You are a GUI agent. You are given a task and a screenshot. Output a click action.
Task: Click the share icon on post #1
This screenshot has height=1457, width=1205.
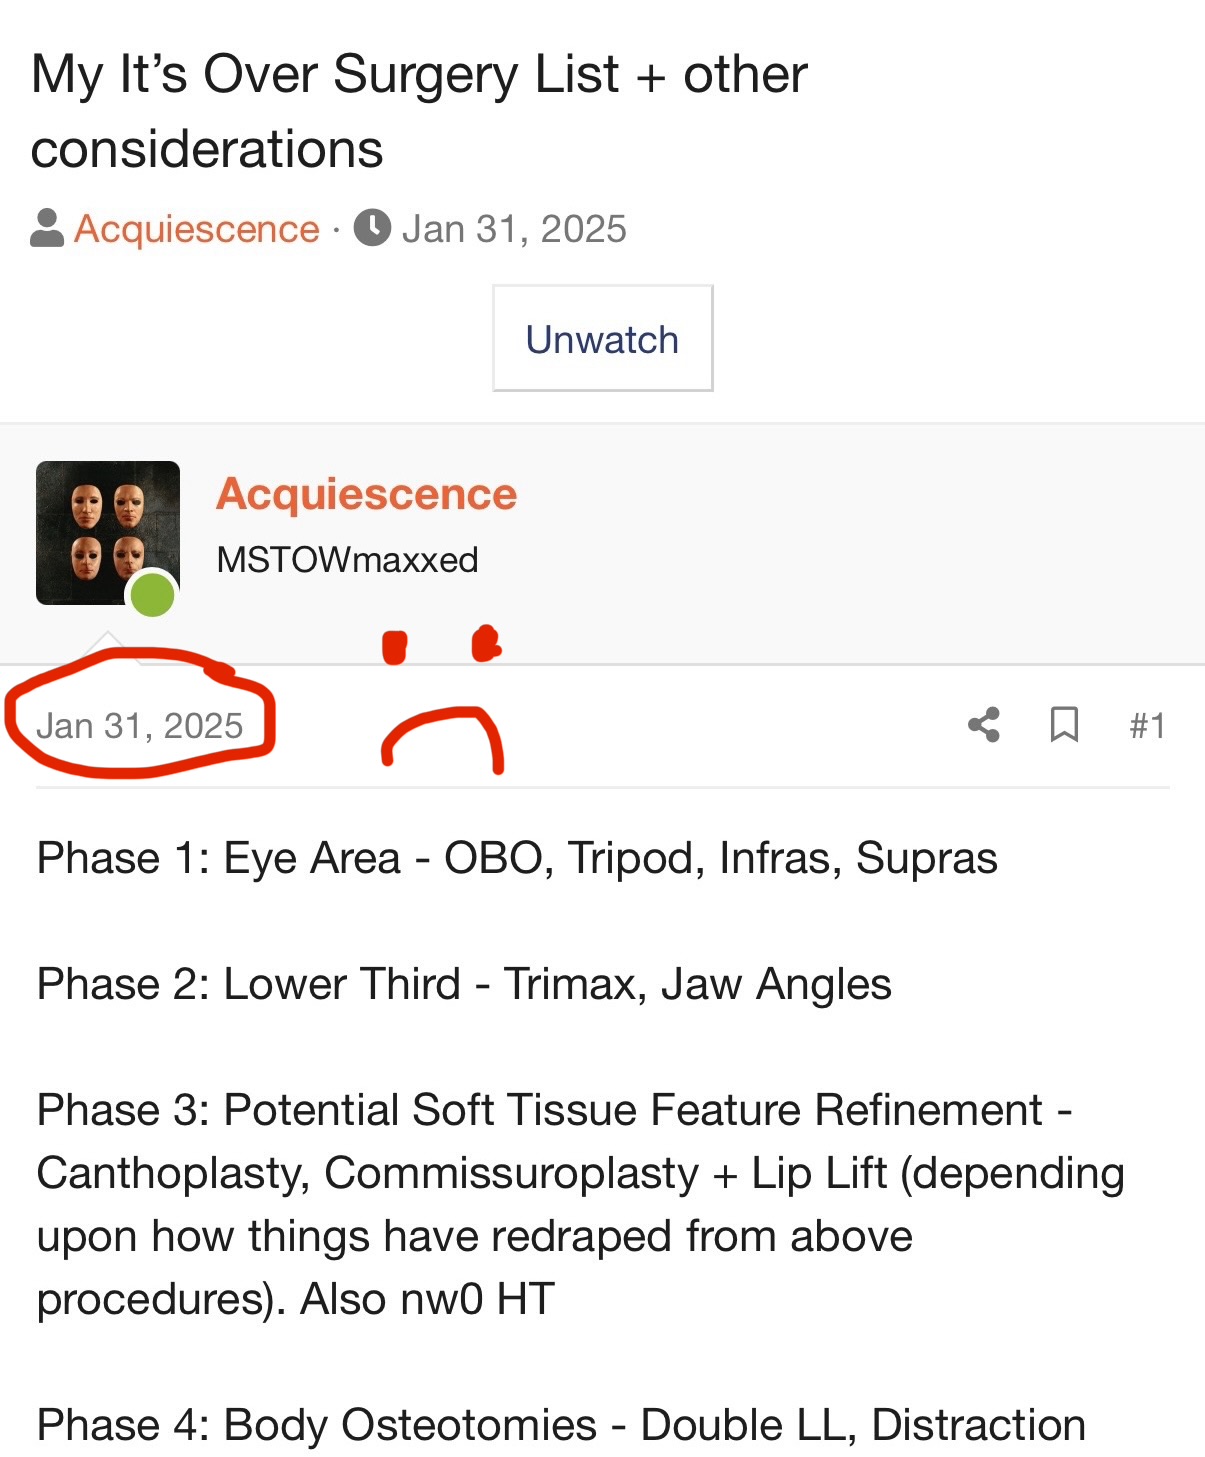[x=984, y=725]
